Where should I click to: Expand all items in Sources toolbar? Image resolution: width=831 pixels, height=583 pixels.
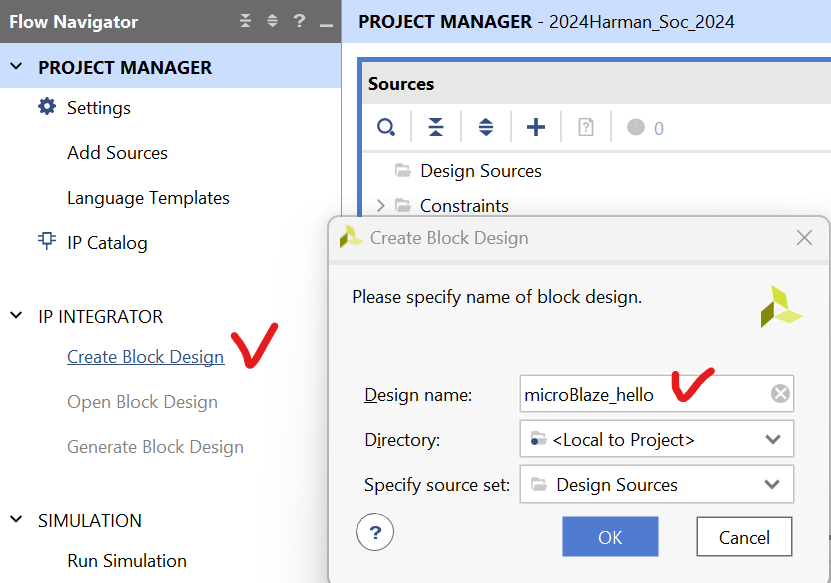pos(485,127)
